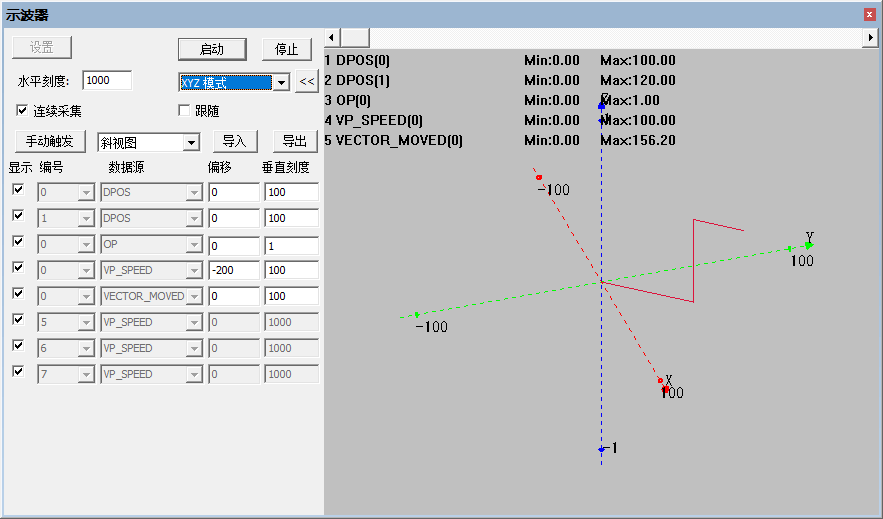The image size is (883, 519).
Task: Click the blue Z axis top marker
Action: tap(601, 106)
